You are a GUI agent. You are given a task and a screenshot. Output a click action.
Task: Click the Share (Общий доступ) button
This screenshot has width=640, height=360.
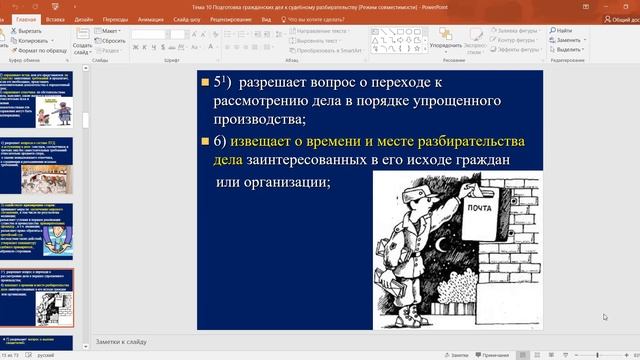point(622,19)
